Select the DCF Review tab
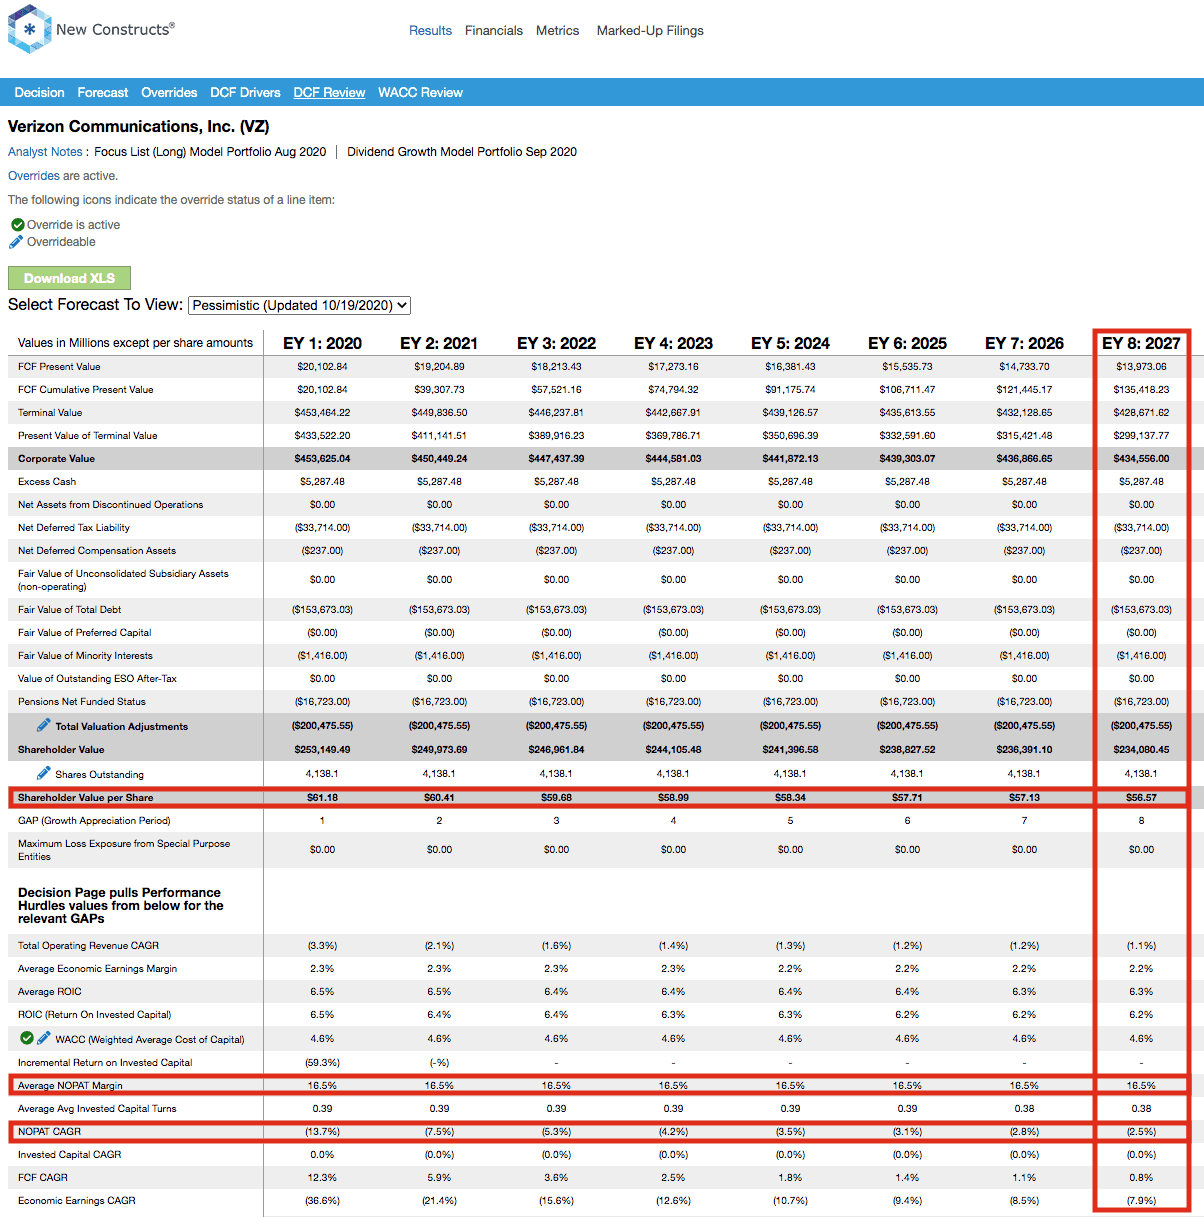 tap(329, 92)
